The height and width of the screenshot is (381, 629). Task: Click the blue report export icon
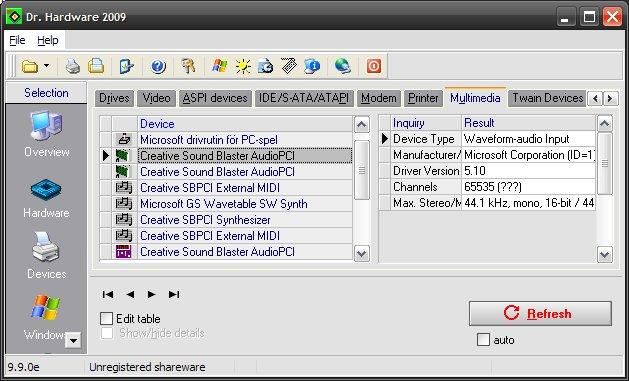click(126, 66)
